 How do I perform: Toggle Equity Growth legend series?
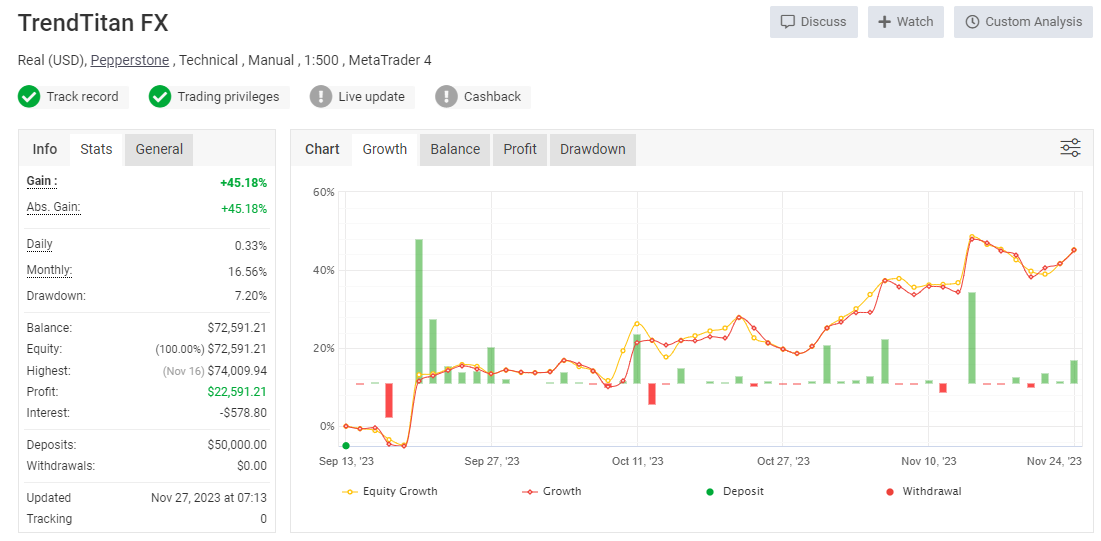coord(390,491)
